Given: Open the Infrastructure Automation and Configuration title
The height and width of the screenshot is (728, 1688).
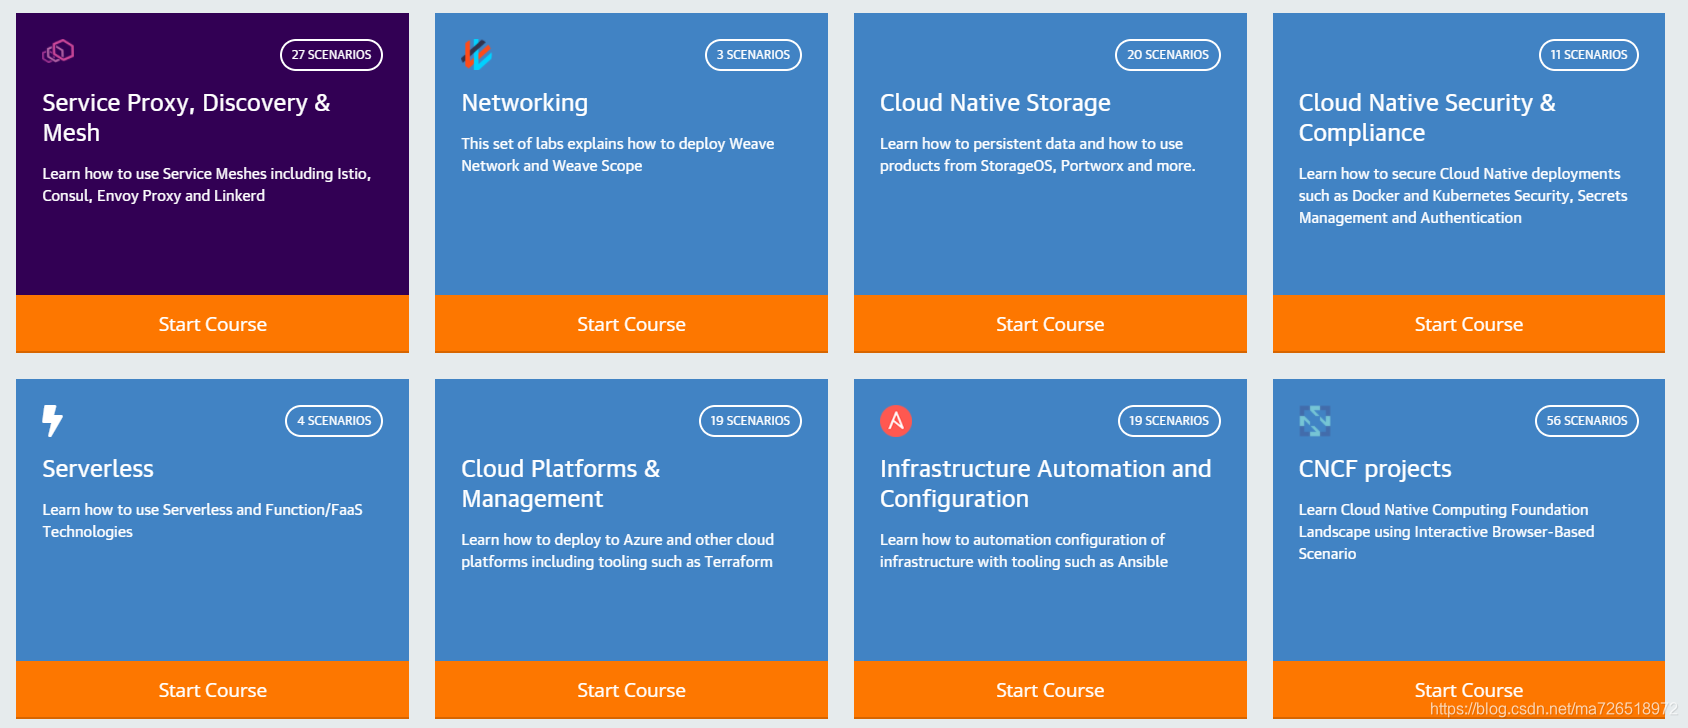Looking at the screenshot, I should (x=1046, y=484).
